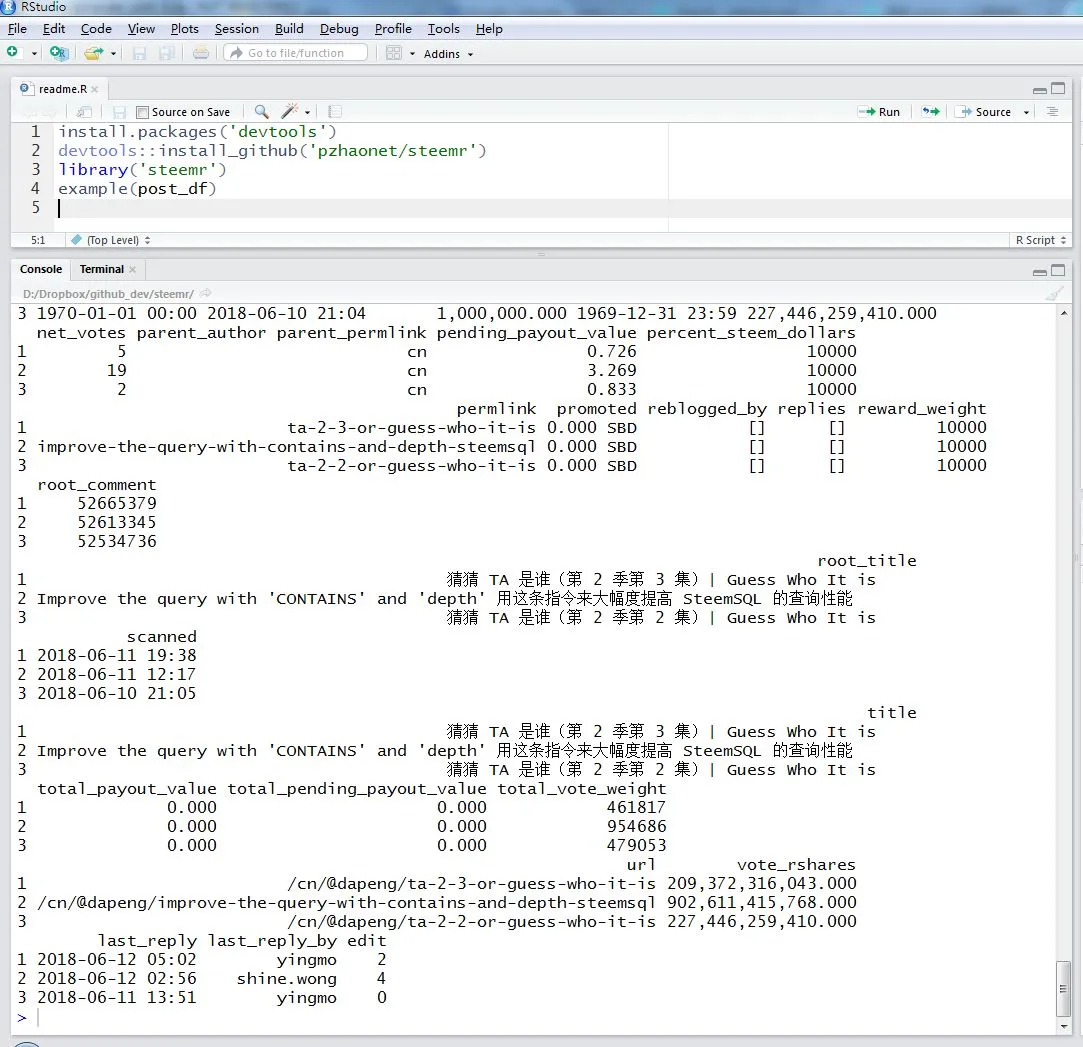Open the Tools menu
The image size is (1083, 1047).
click(x=443, y=29)
